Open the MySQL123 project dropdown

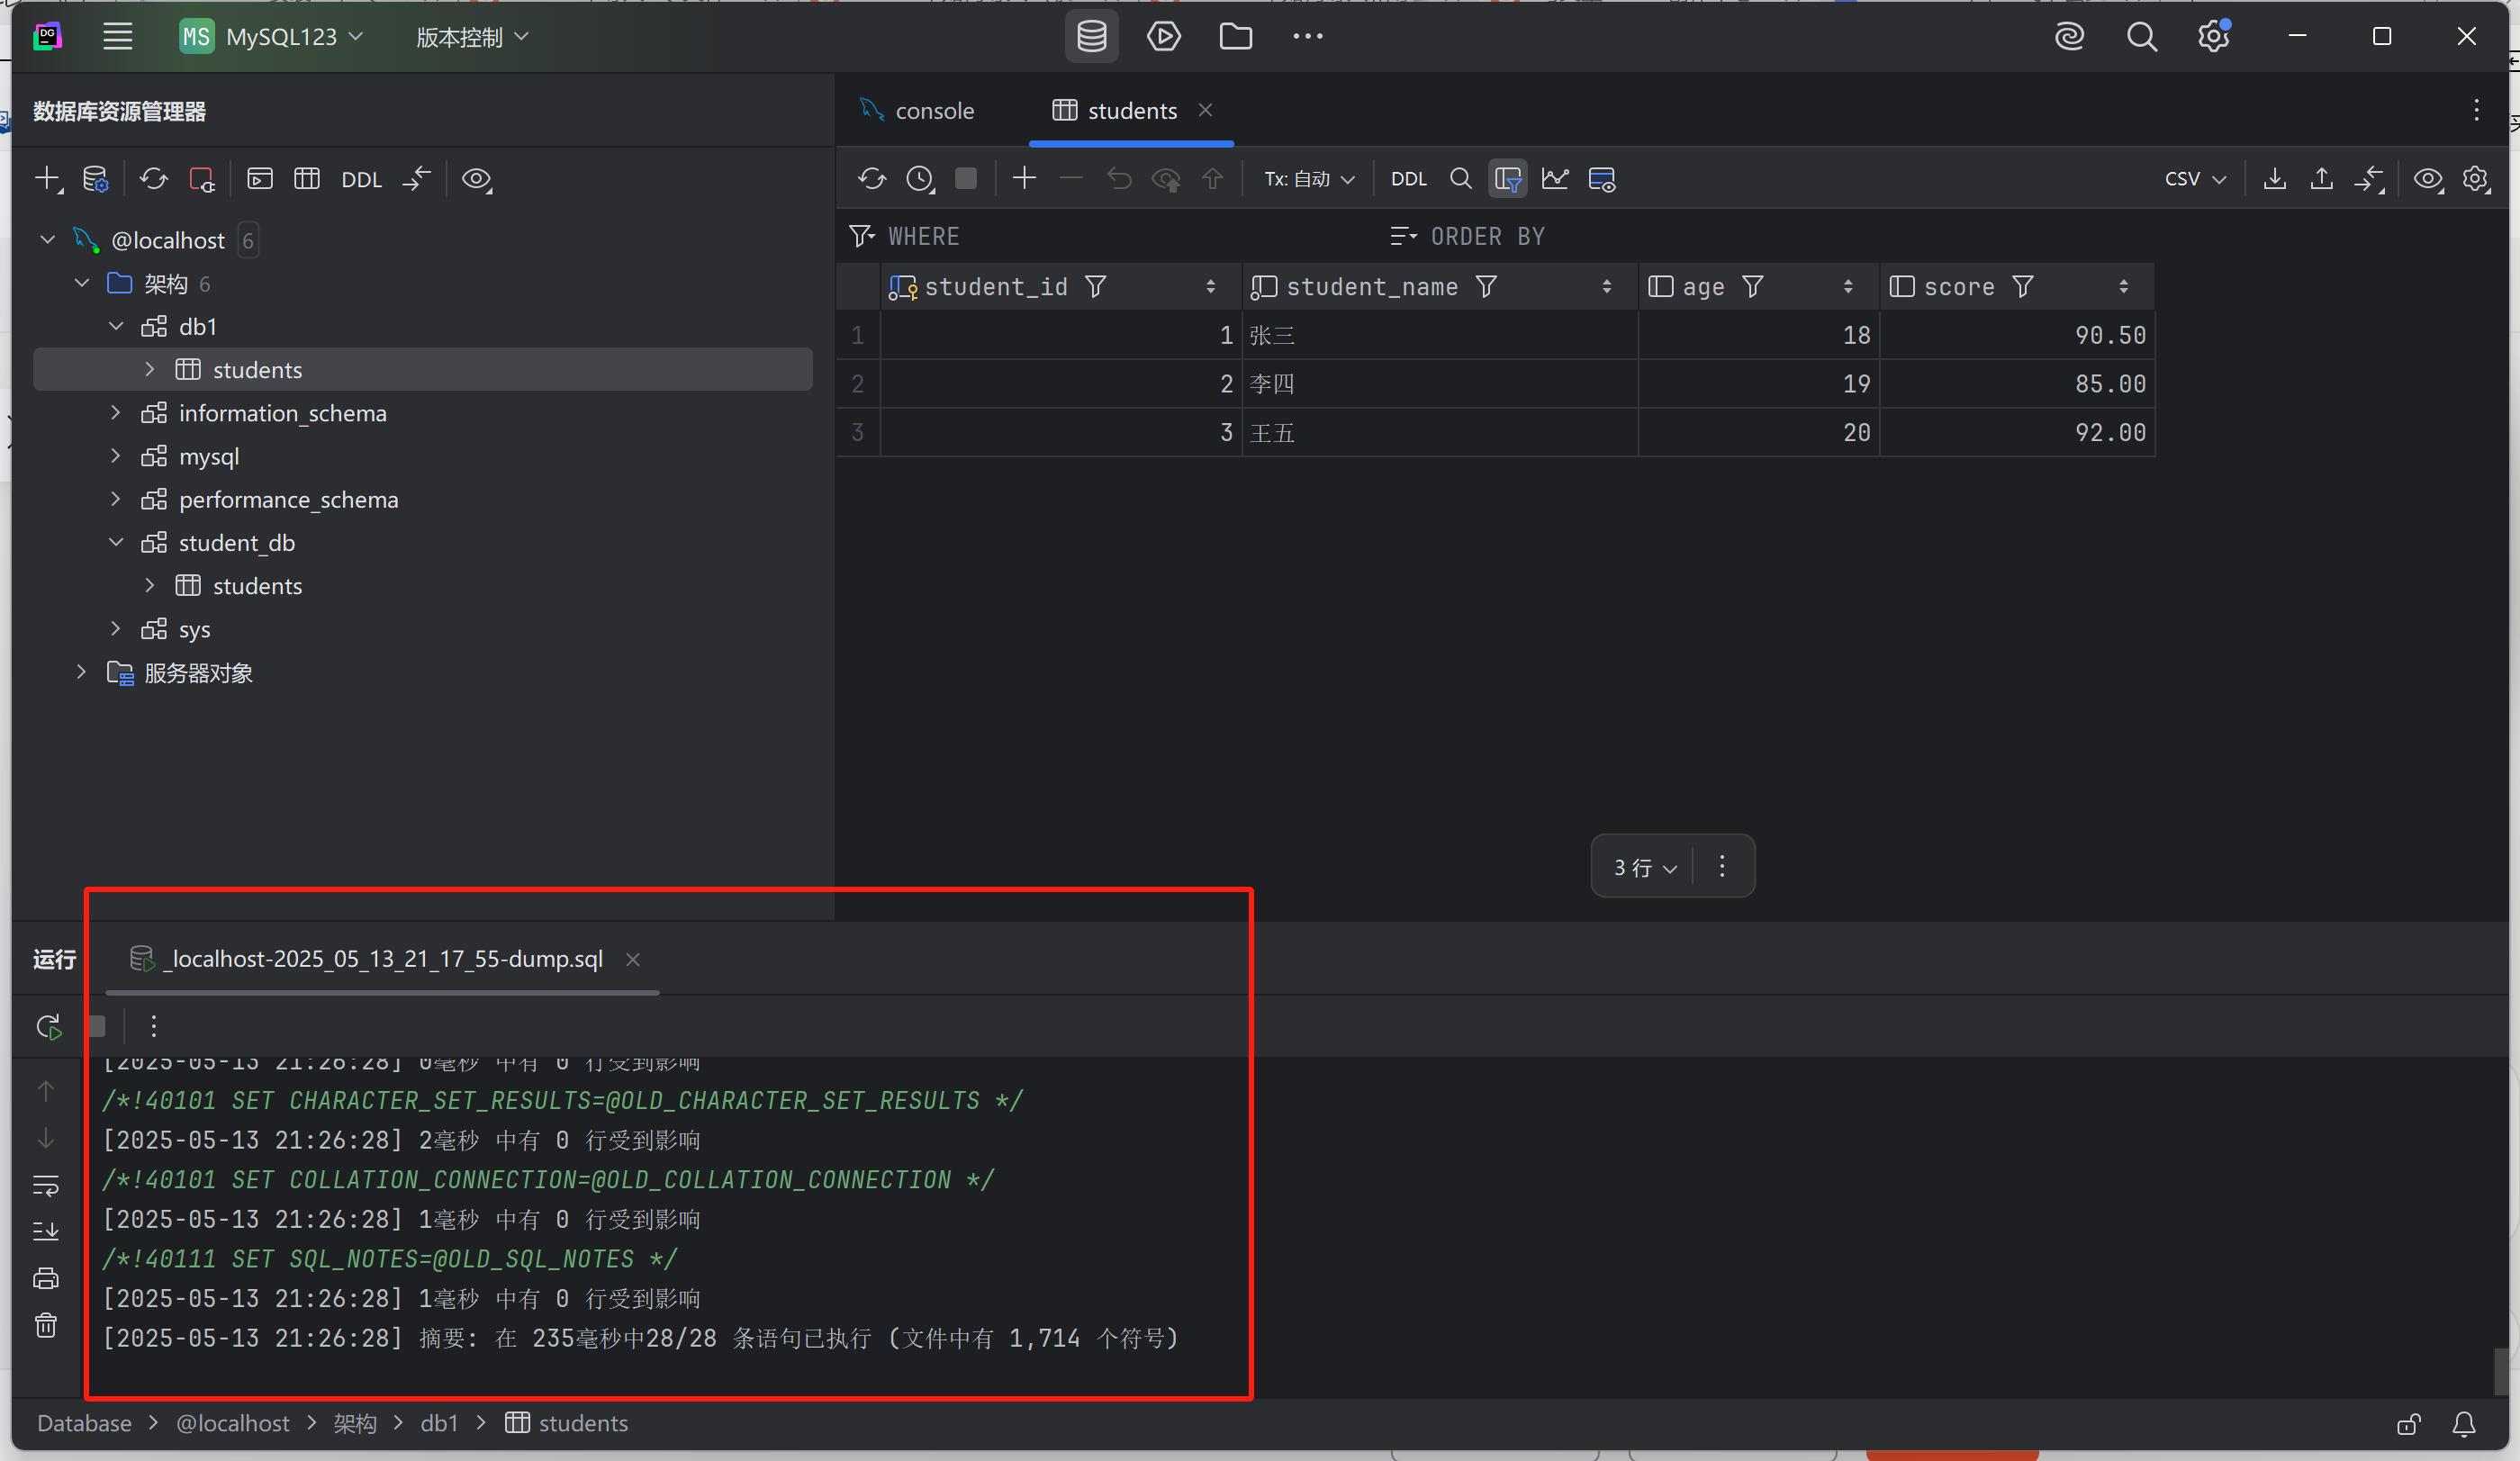(x=271, y=37)
